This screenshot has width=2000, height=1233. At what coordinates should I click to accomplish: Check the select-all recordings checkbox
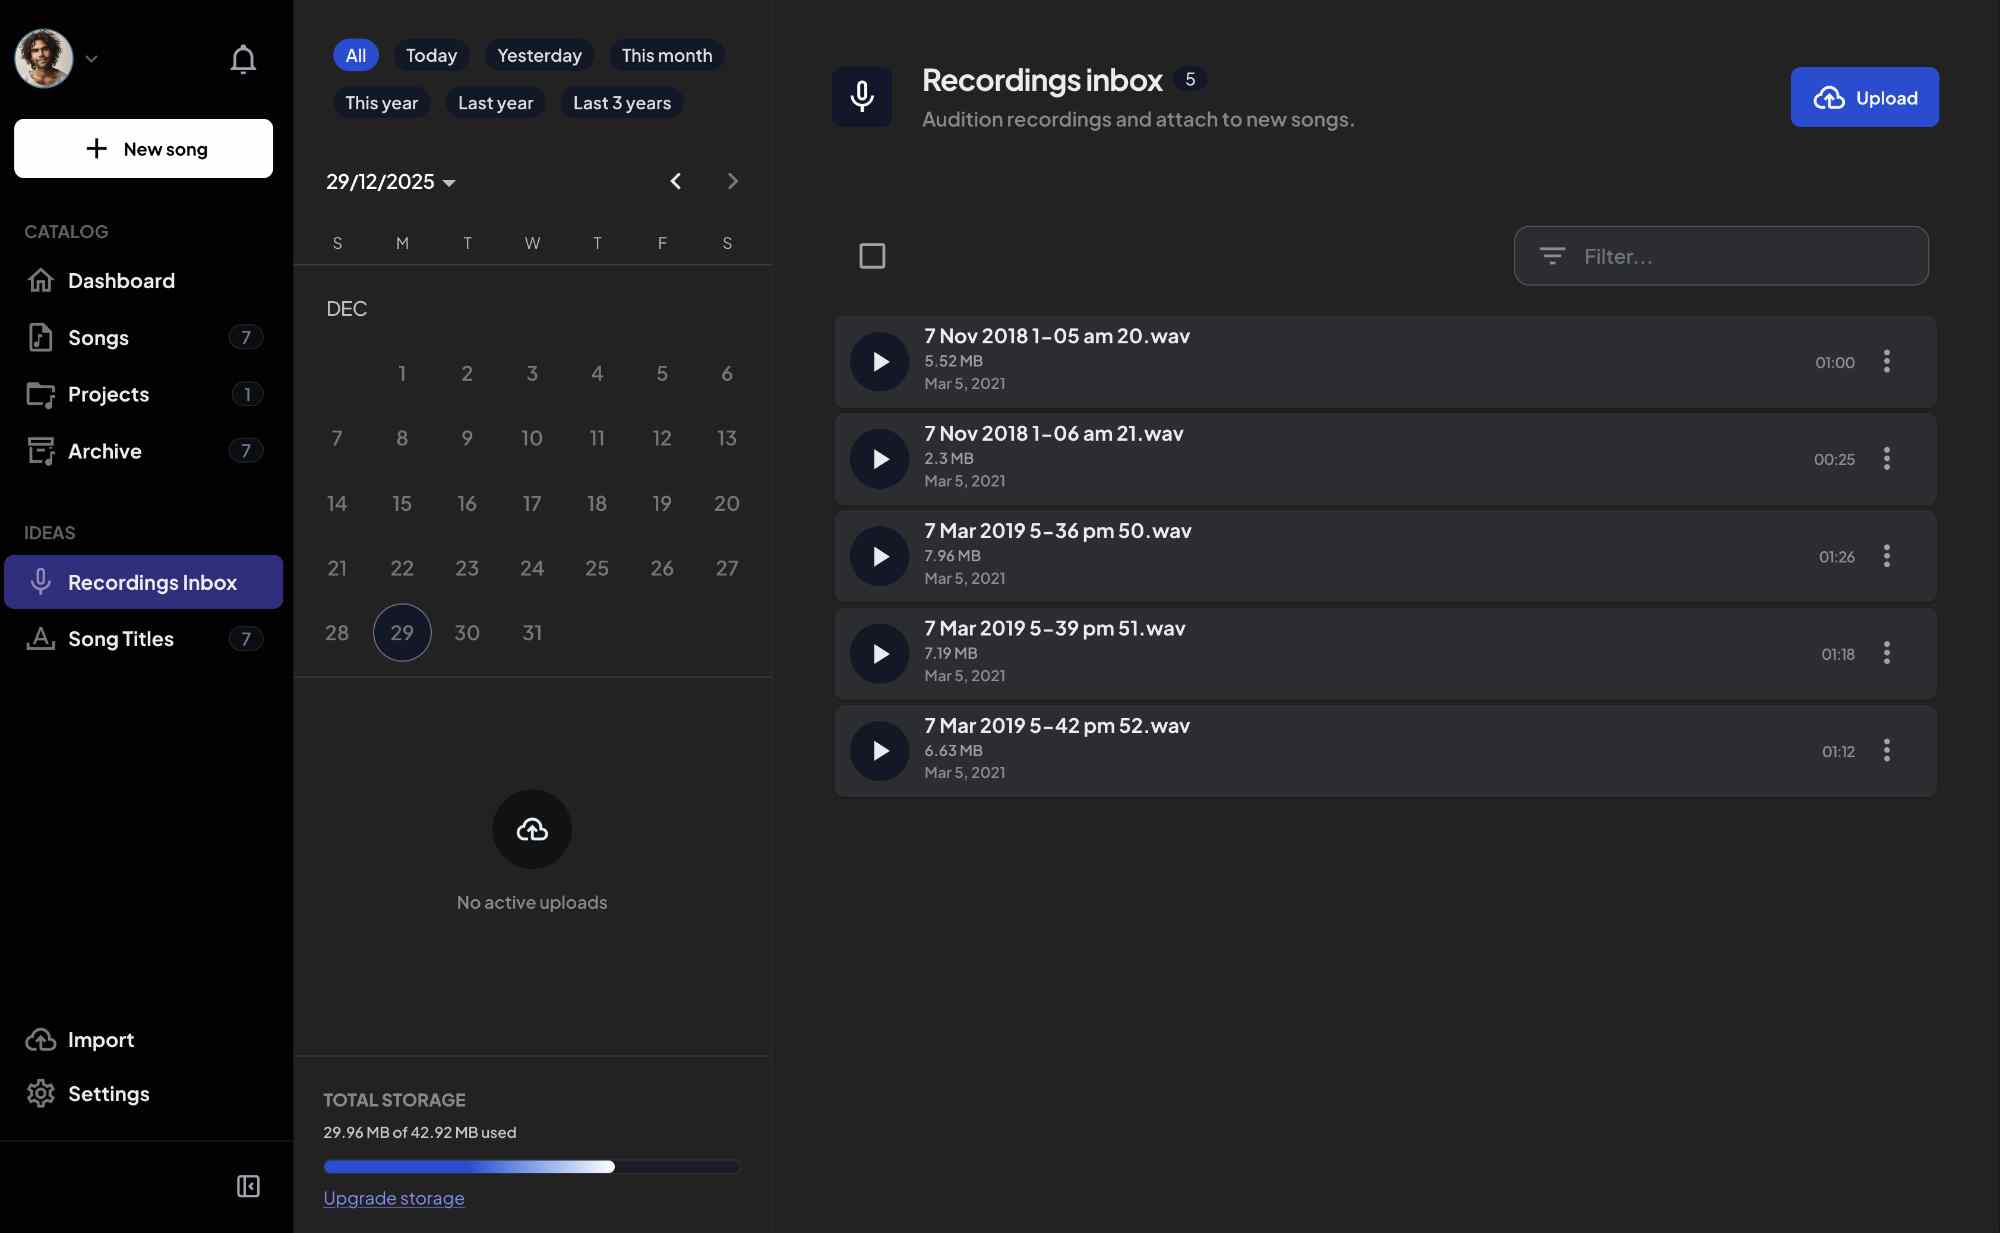pos(872,256)
